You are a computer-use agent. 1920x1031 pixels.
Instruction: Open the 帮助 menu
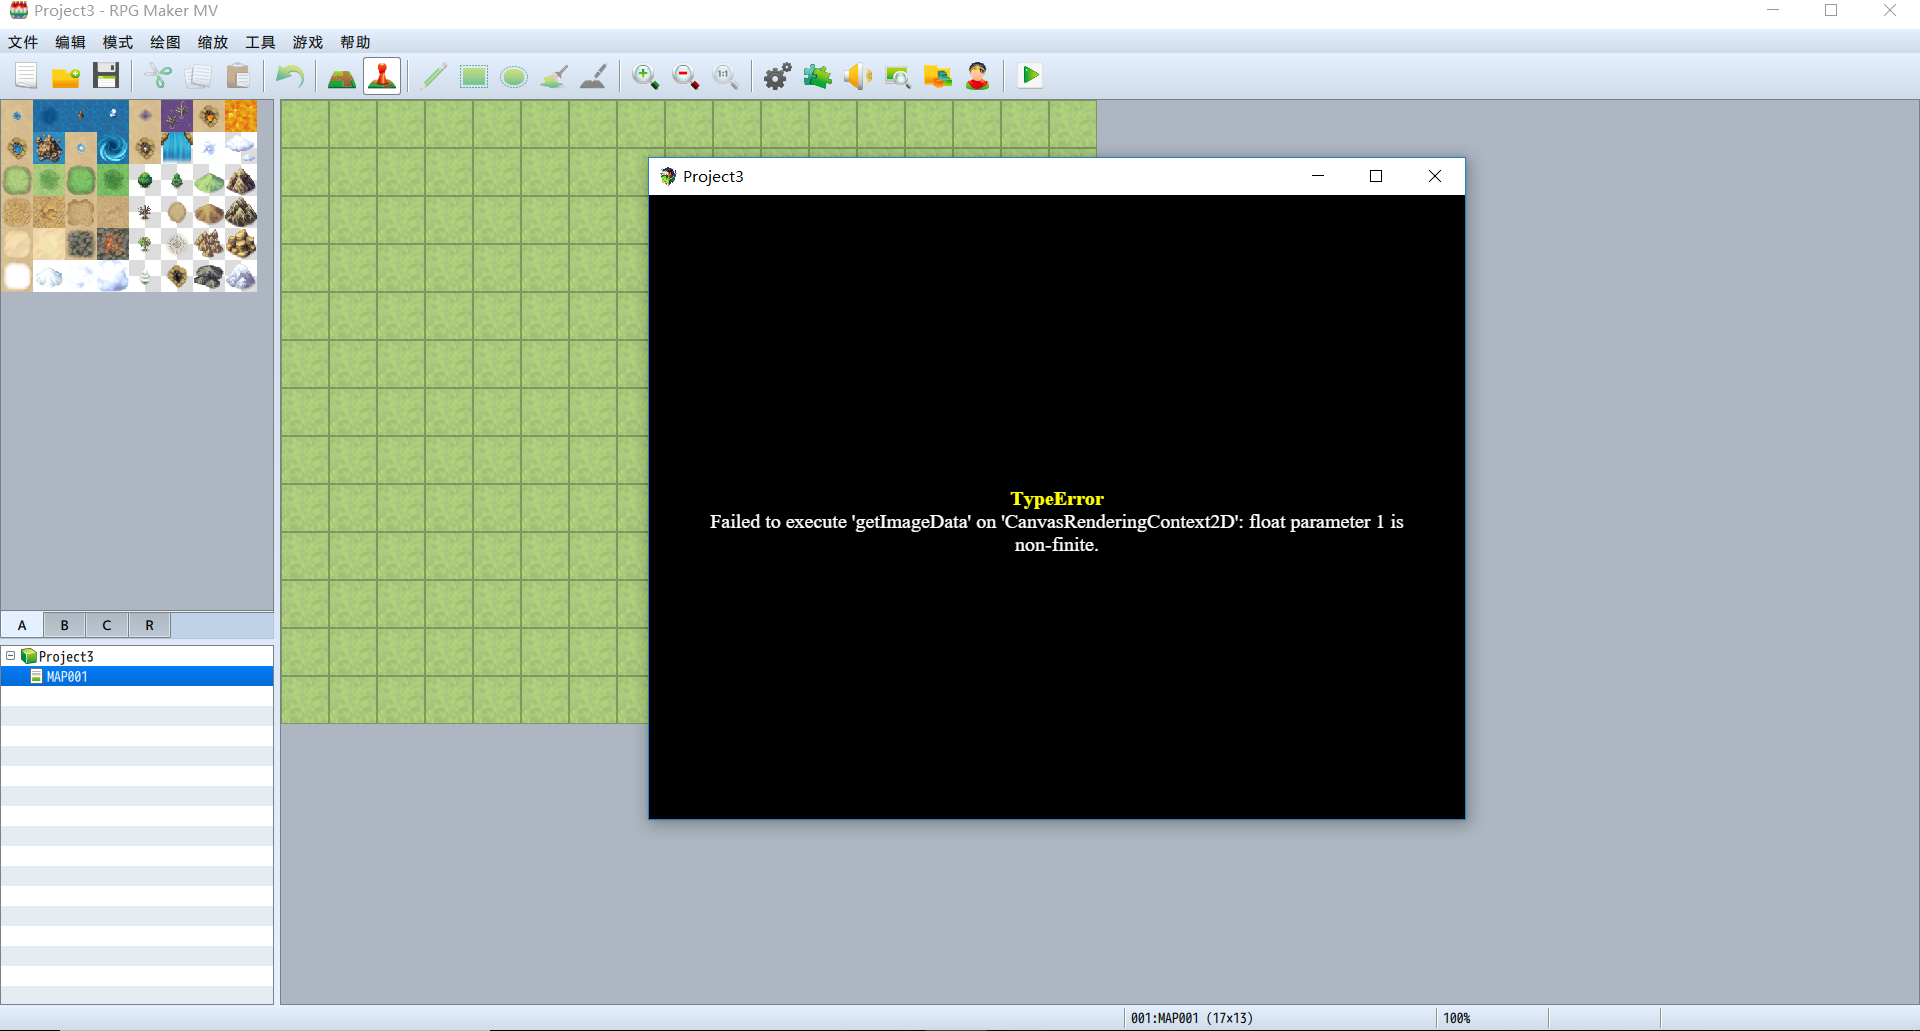tap(355, 42)
